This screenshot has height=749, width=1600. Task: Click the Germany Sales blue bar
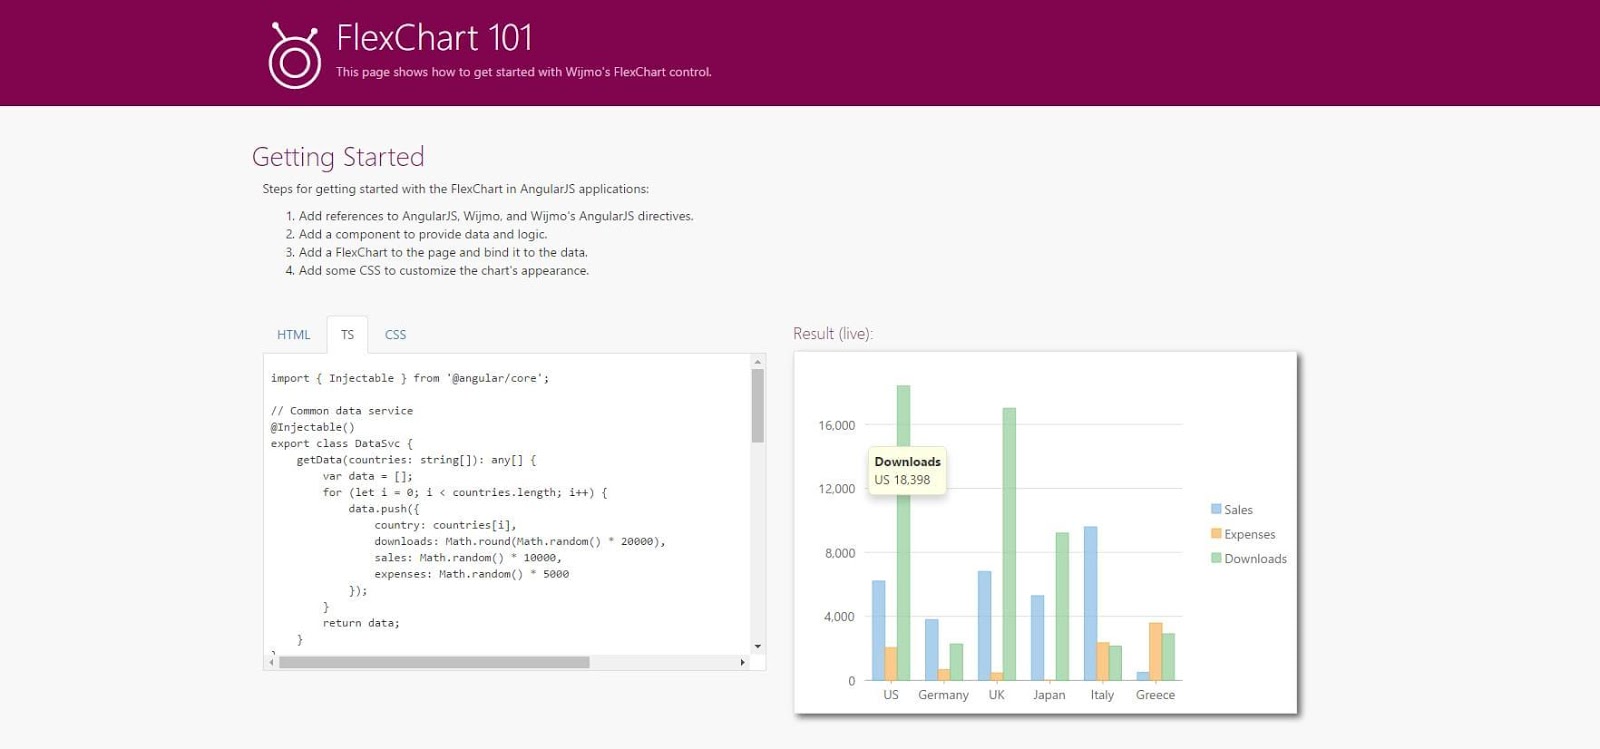coord(931,650)
